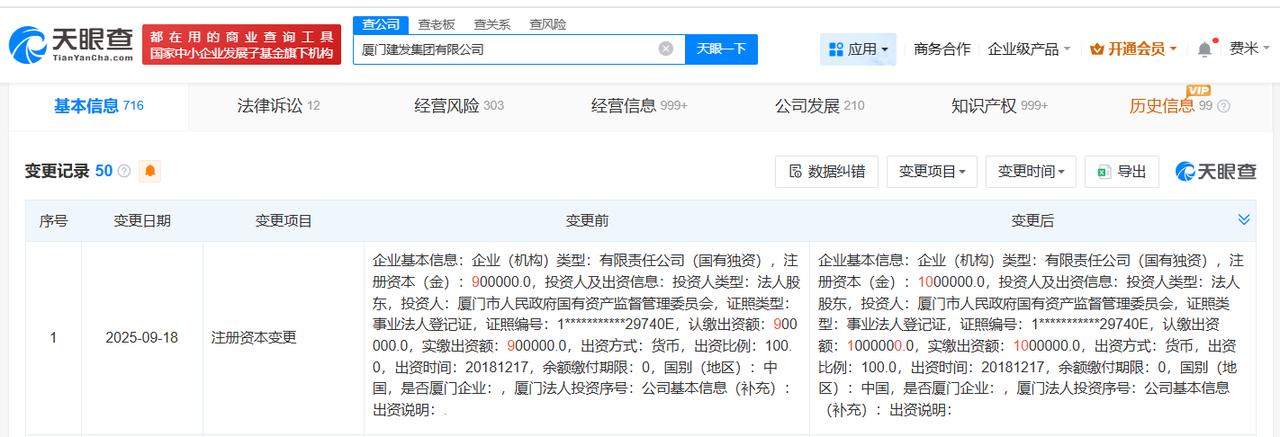The image size is (1280, 437).
Task: Open the 变更时间 filter dropdown
Action: coord(1031,172)
